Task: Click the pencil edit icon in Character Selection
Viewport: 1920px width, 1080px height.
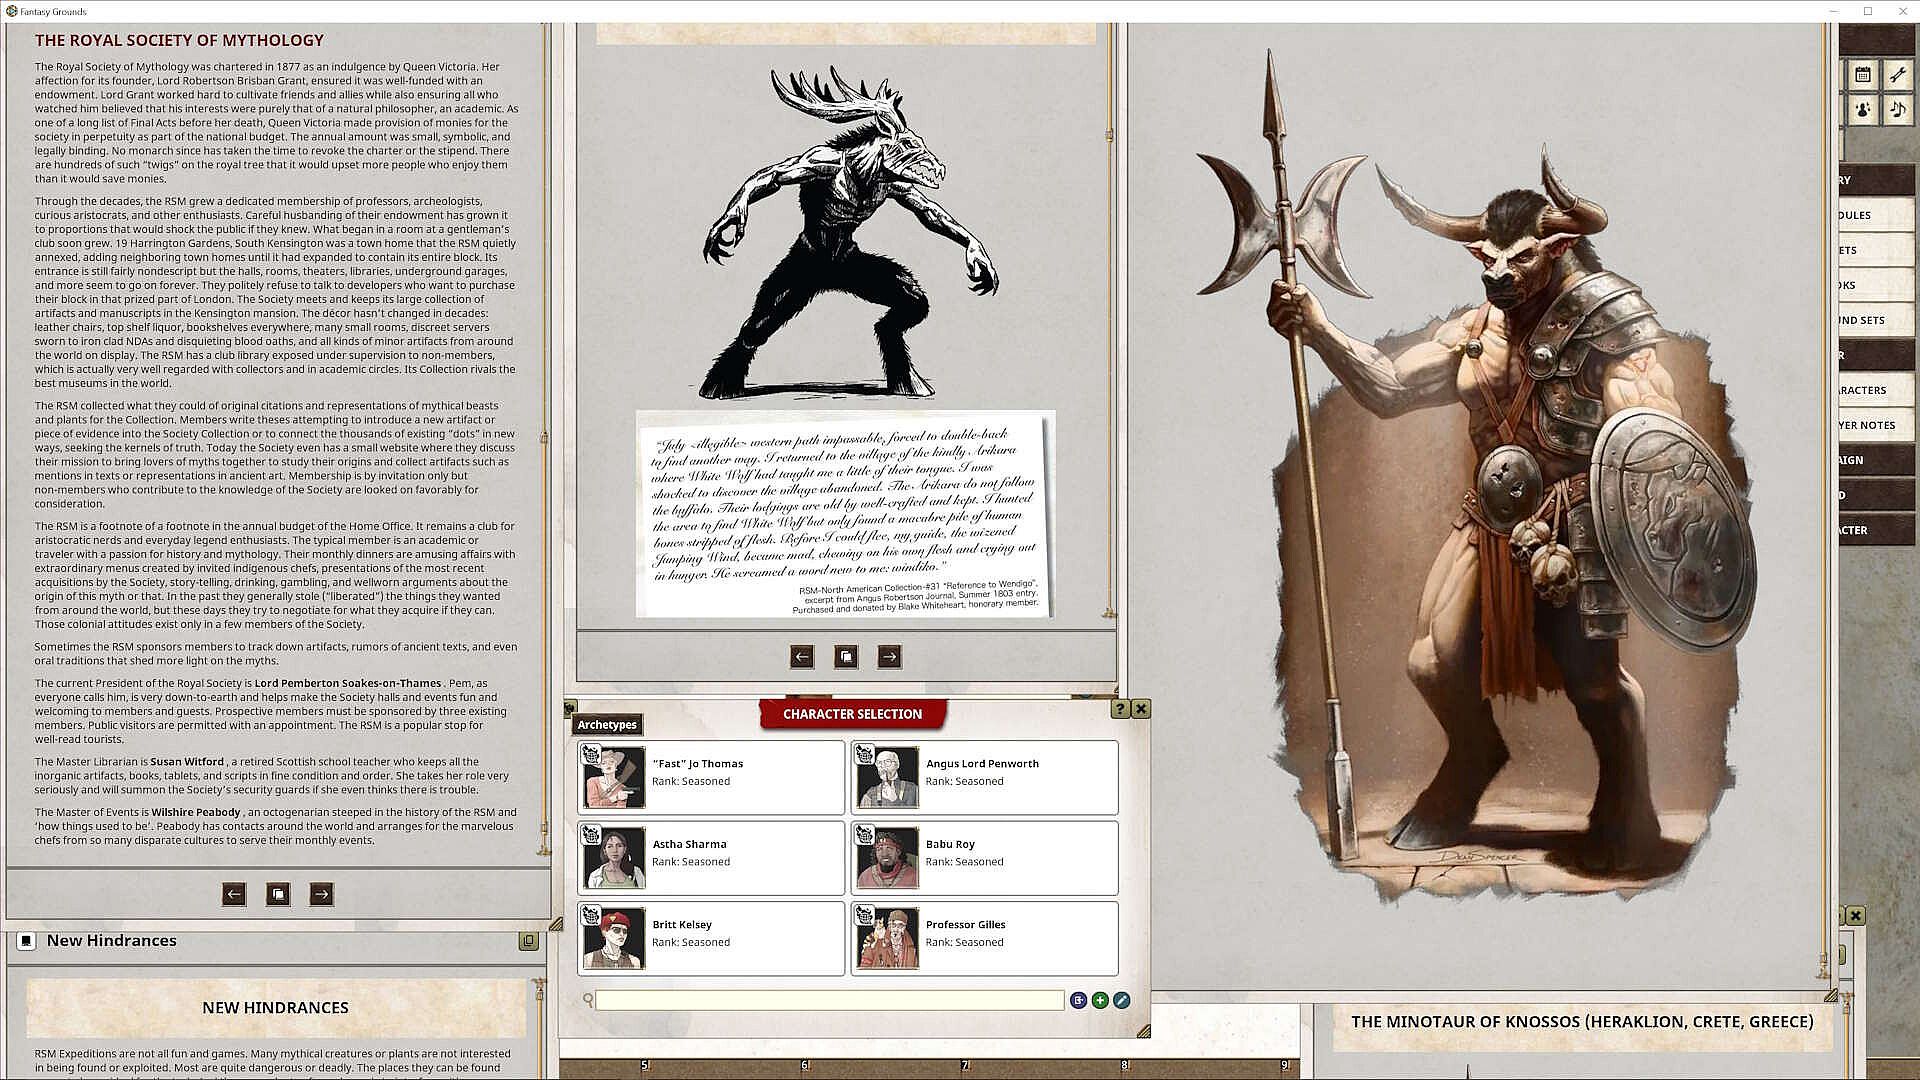Action: pyautogui.click(x=1121, y=1000)
